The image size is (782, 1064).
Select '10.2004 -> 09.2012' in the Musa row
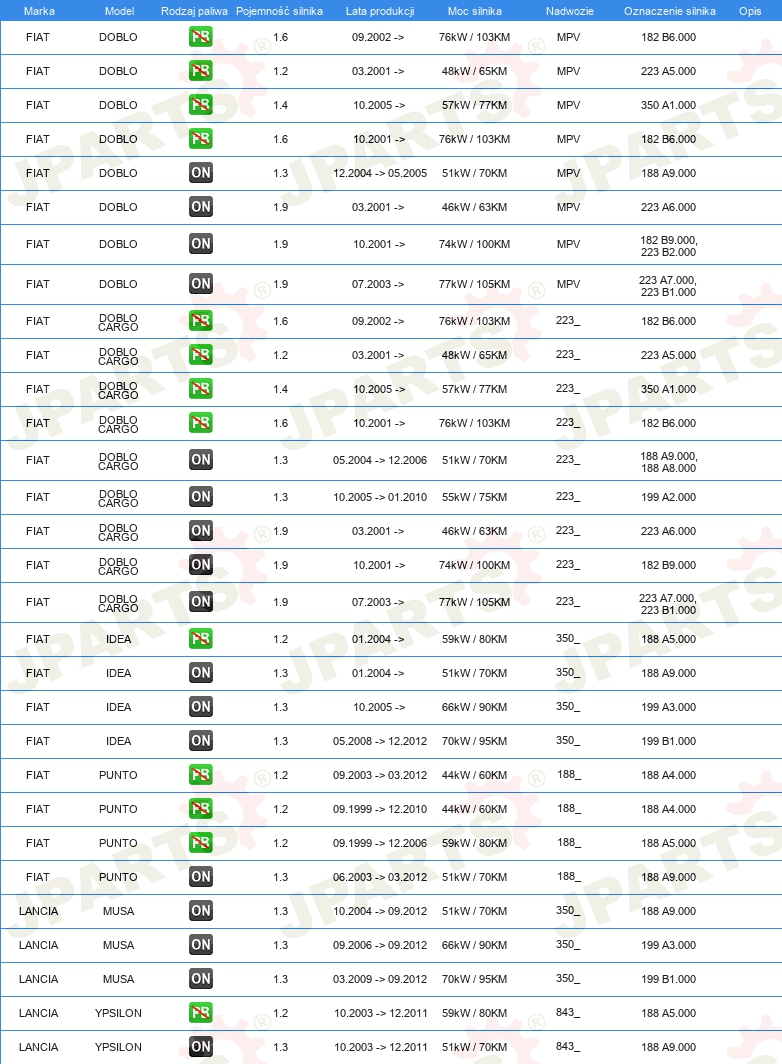click(379, 911)
